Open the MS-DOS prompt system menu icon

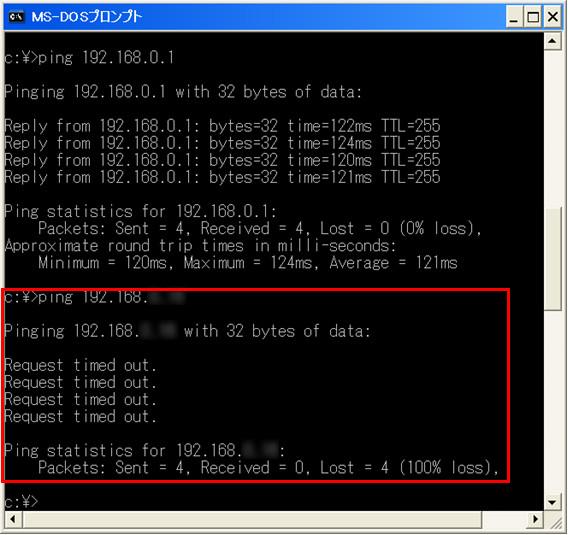pyautogui.click(x=16, y=17)
